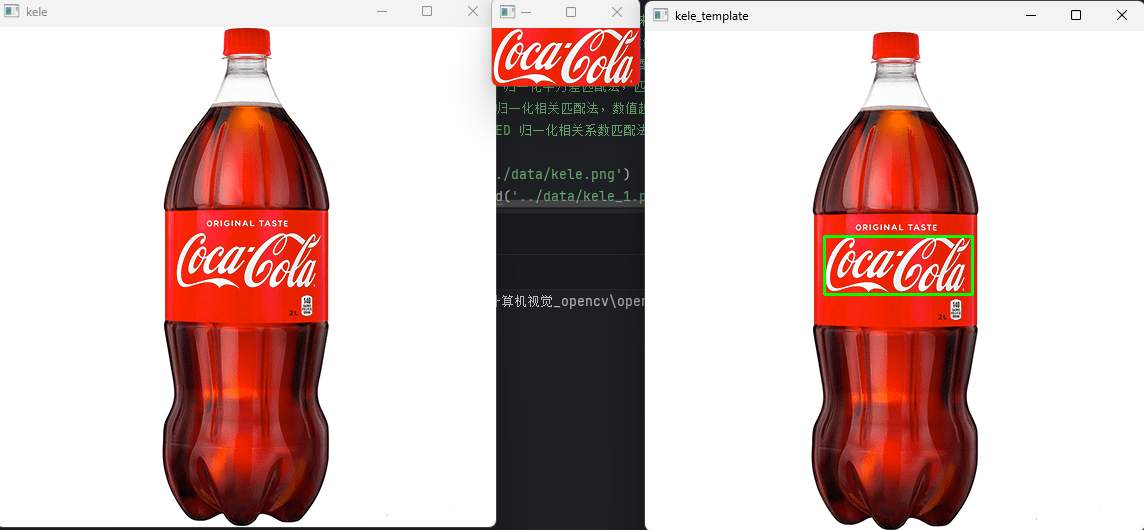Maximize the kele_template window
1144x530 pixels.
[x=1076, y=15]
